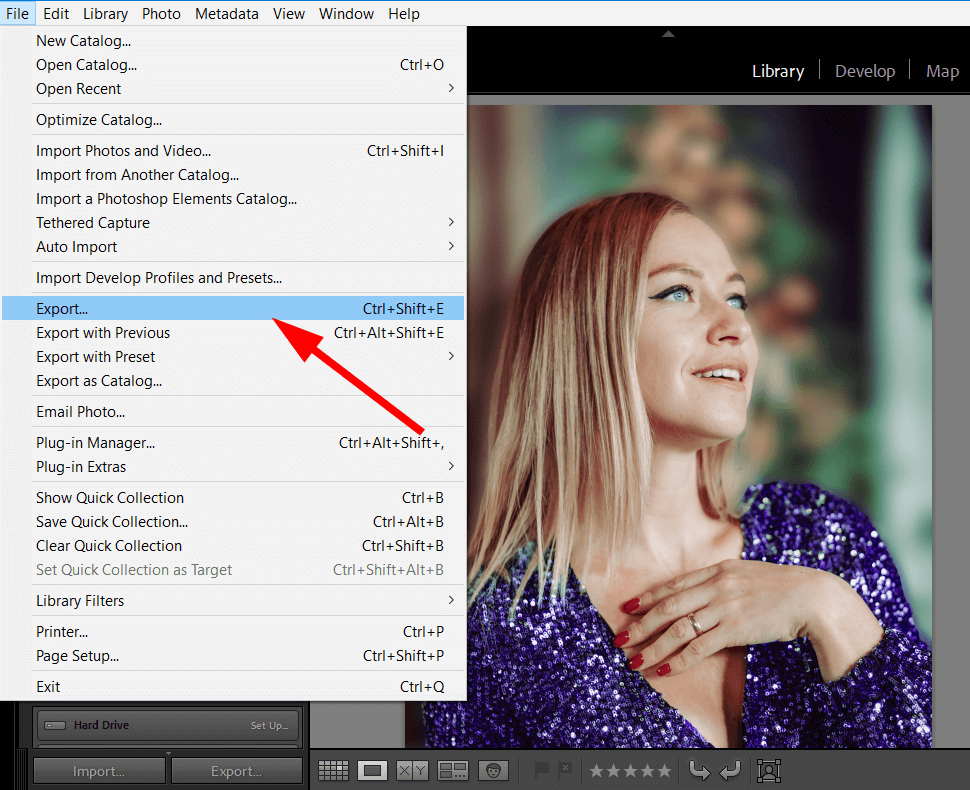Select Show Quick Collection
Viewport: 970px width, 790px height.
click(233, 498)
